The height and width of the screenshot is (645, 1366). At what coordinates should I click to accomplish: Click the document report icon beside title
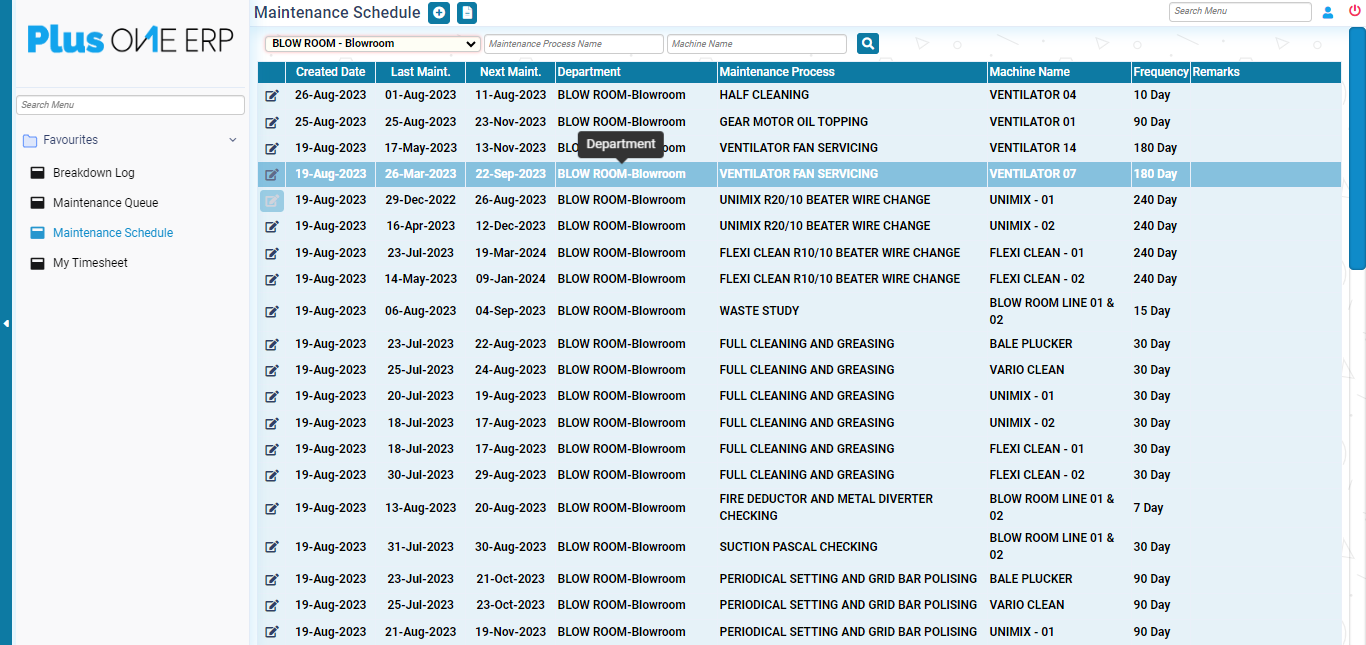[x=467, y=13]
